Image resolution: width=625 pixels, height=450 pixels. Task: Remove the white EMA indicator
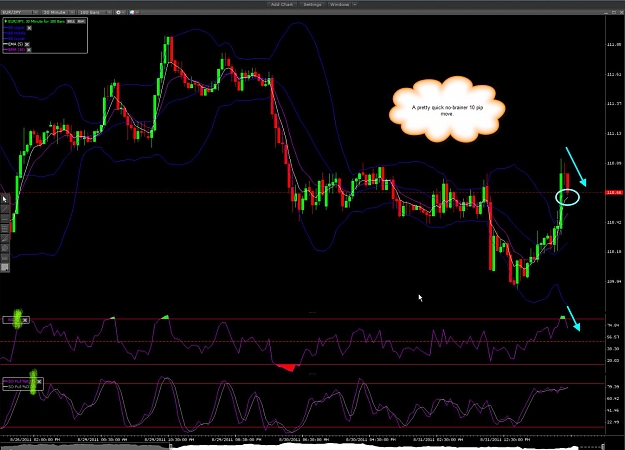[x=27, y=44]
